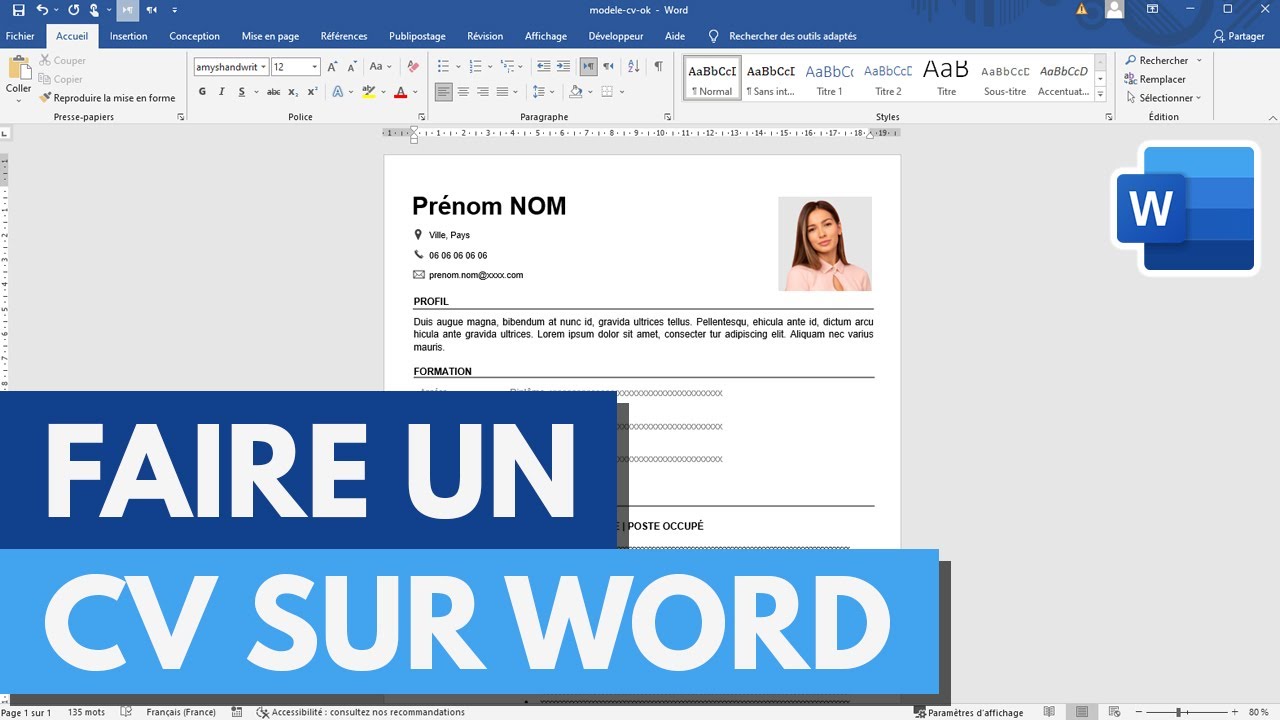
Task: Open the change case (Aa) dropdown
Action: (380, 67)
